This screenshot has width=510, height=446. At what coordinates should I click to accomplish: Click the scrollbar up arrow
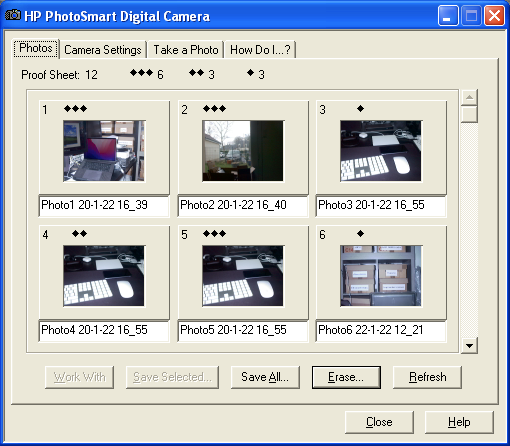469,97
